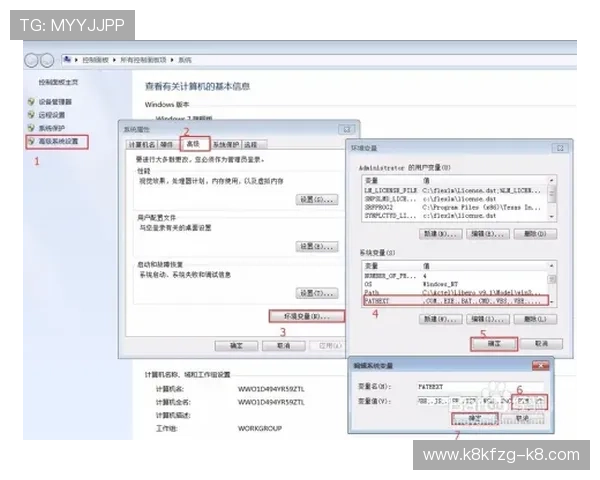Switch to the 硬件 tab in 系统属性
This screenshot has height=480, width=600.
click(167, 145)
